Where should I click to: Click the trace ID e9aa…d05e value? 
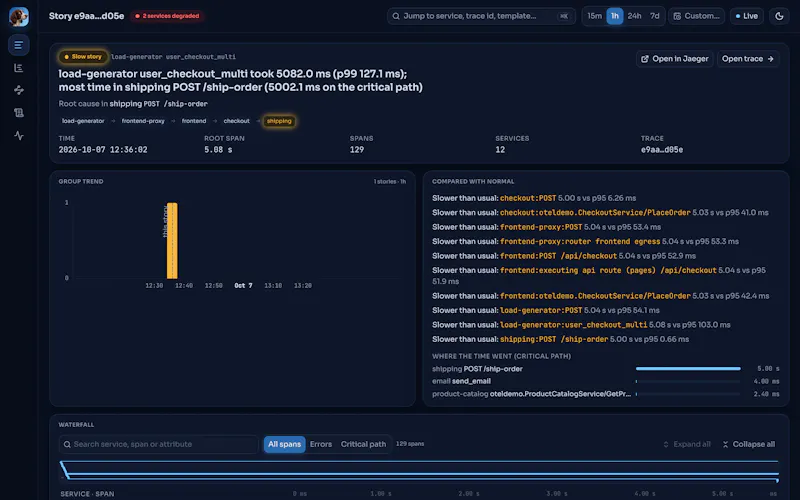[x=662, y=149]
